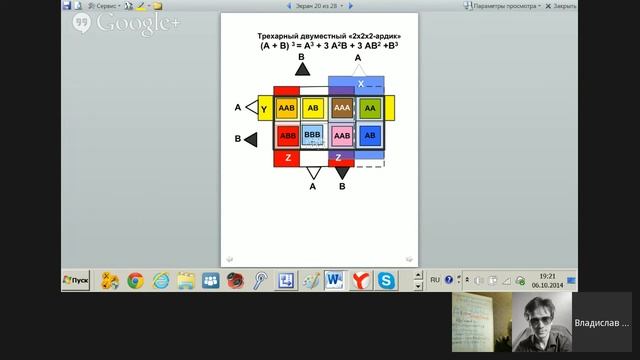Open Google Chrome from the taskbar

click(x=135, y=281)
